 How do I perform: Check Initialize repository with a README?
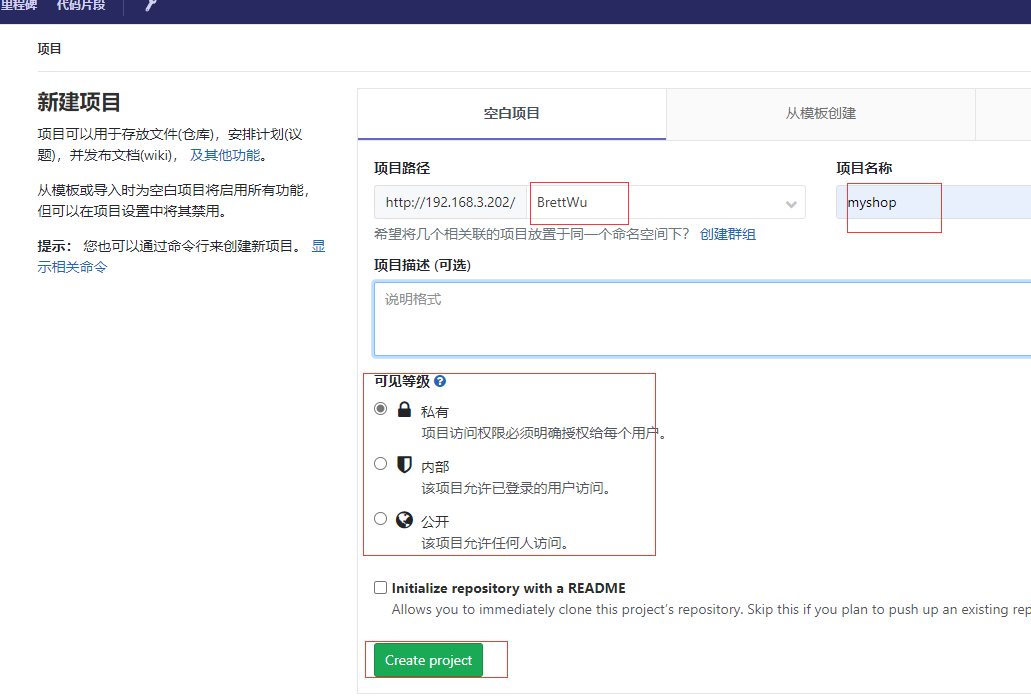(380, 588)
